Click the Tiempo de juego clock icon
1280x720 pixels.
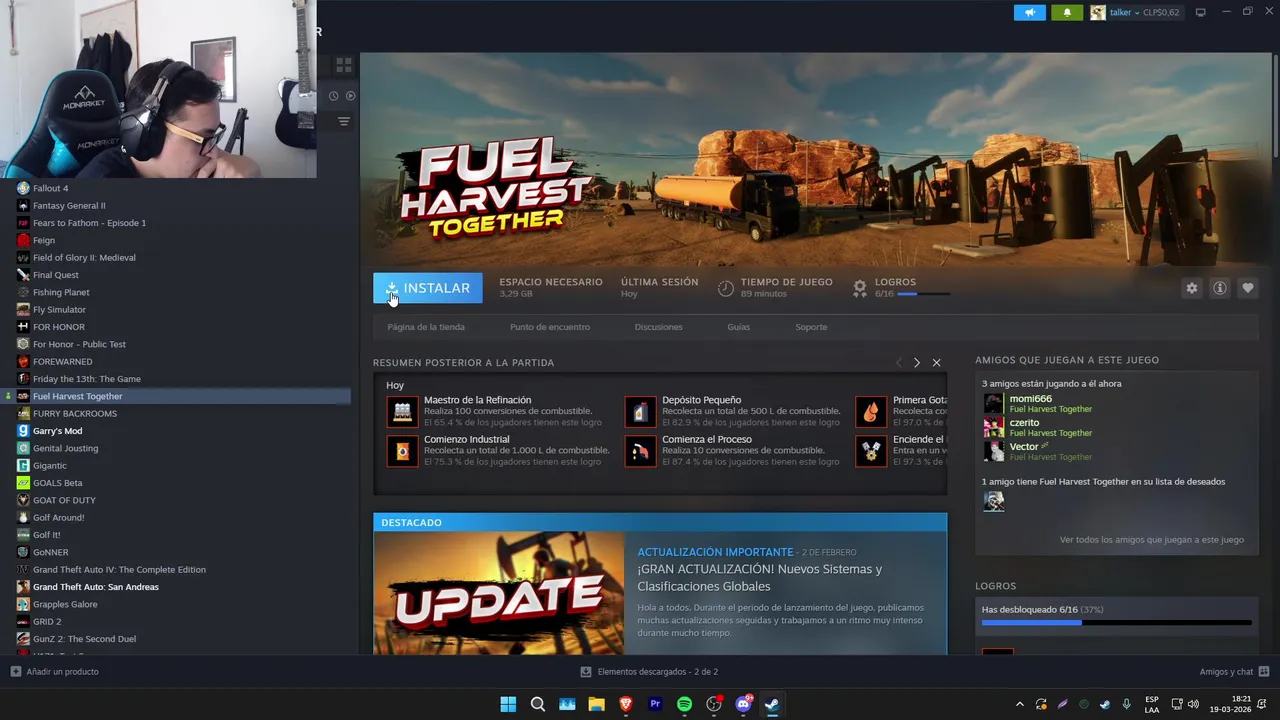[x=726, y=288]
